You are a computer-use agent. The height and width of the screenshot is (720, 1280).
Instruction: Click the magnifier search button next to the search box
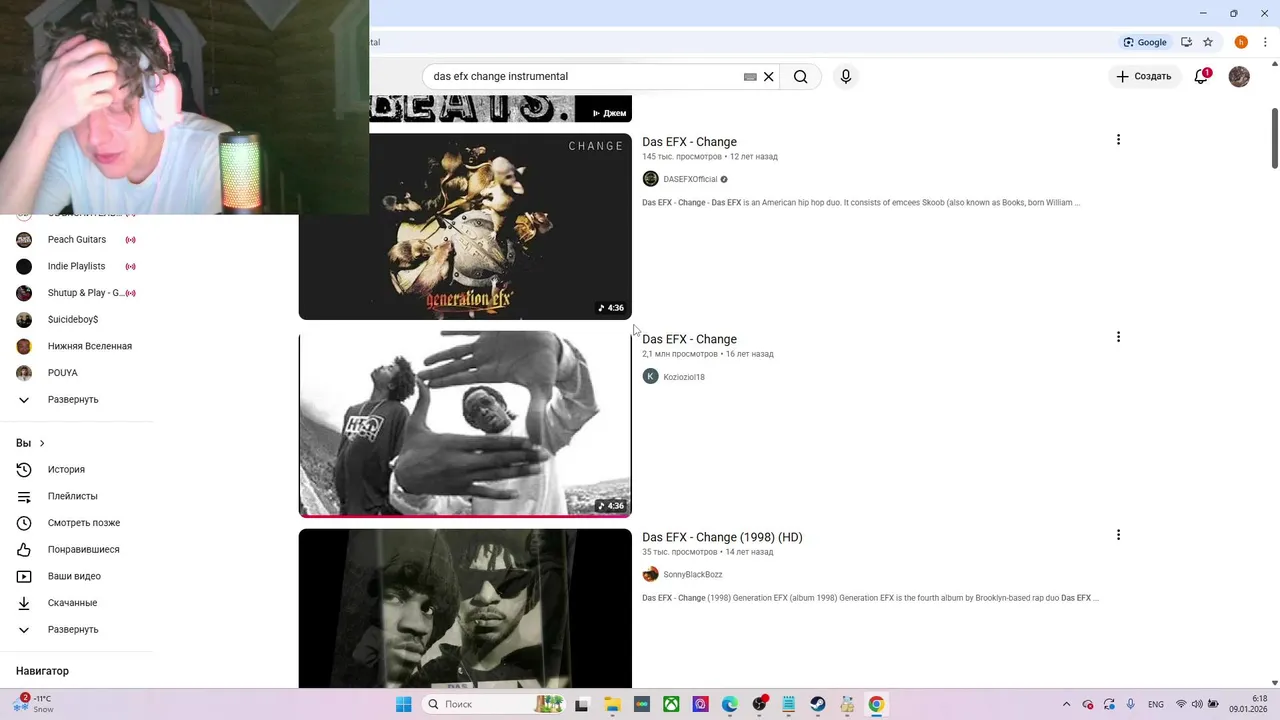(x=800, y=76)
